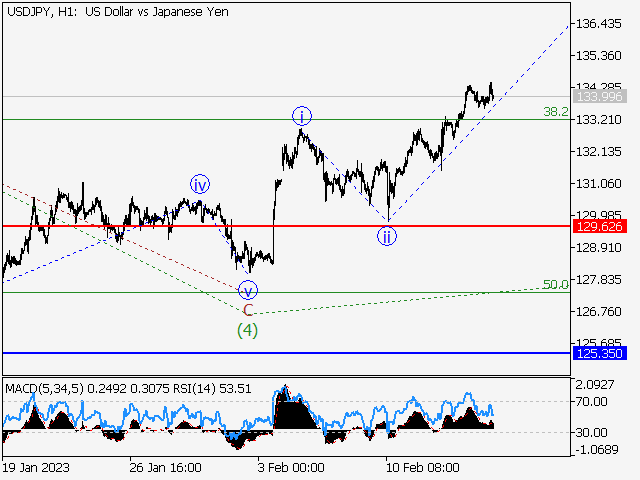Click the 131.060 price axis value
The height and width of the screenshot is (480, 640).
598,184
